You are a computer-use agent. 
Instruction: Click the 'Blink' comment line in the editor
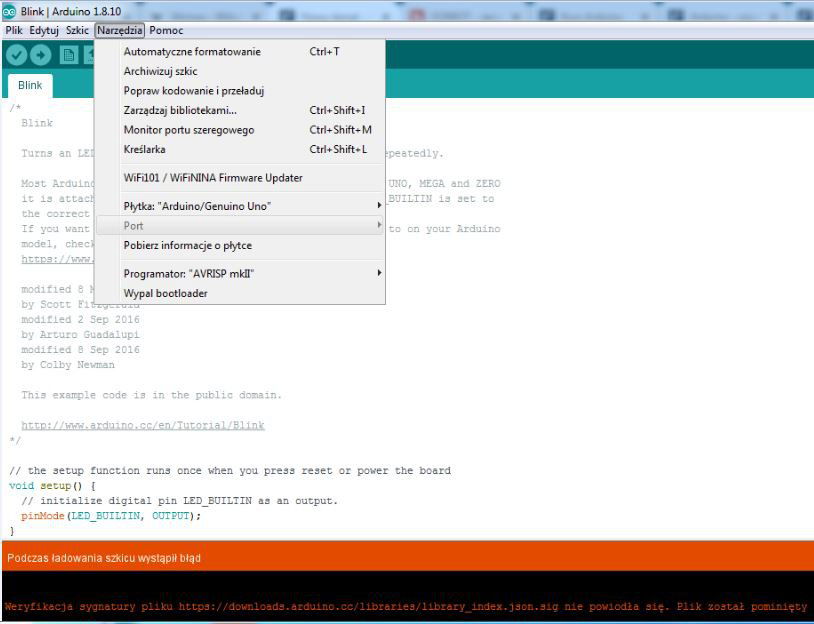coord(37,123)
